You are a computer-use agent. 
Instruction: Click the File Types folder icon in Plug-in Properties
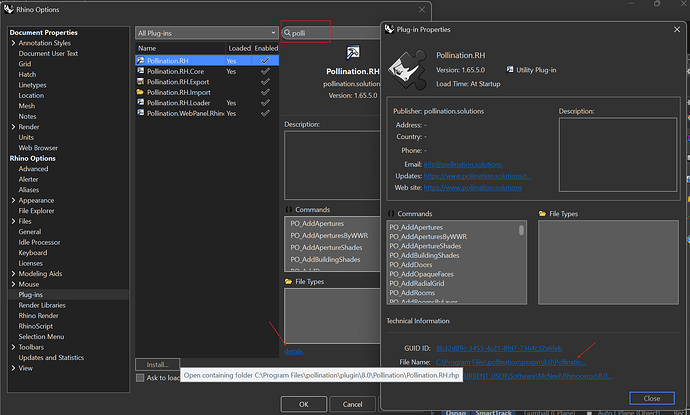click(x=543, y=213)
